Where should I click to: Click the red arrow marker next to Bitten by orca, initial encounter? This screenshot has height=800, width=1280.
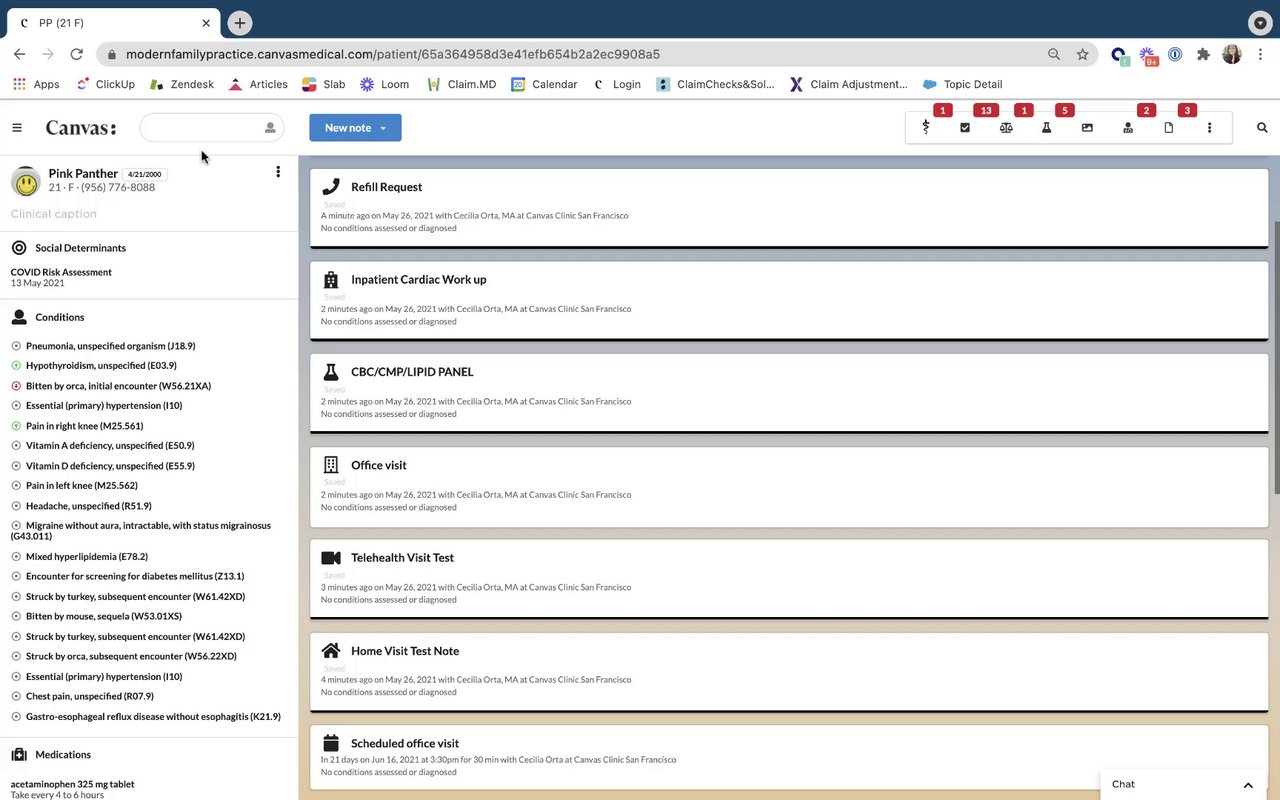(x=16, y=386)
